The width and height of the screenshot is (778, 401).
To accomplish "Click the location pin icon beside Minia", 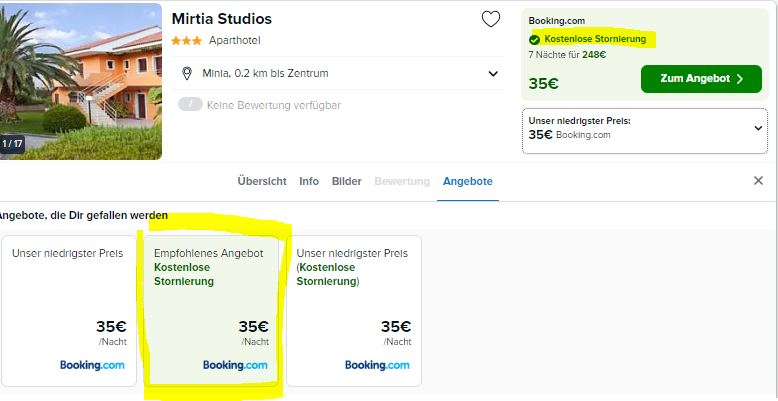I will [187, 74].
